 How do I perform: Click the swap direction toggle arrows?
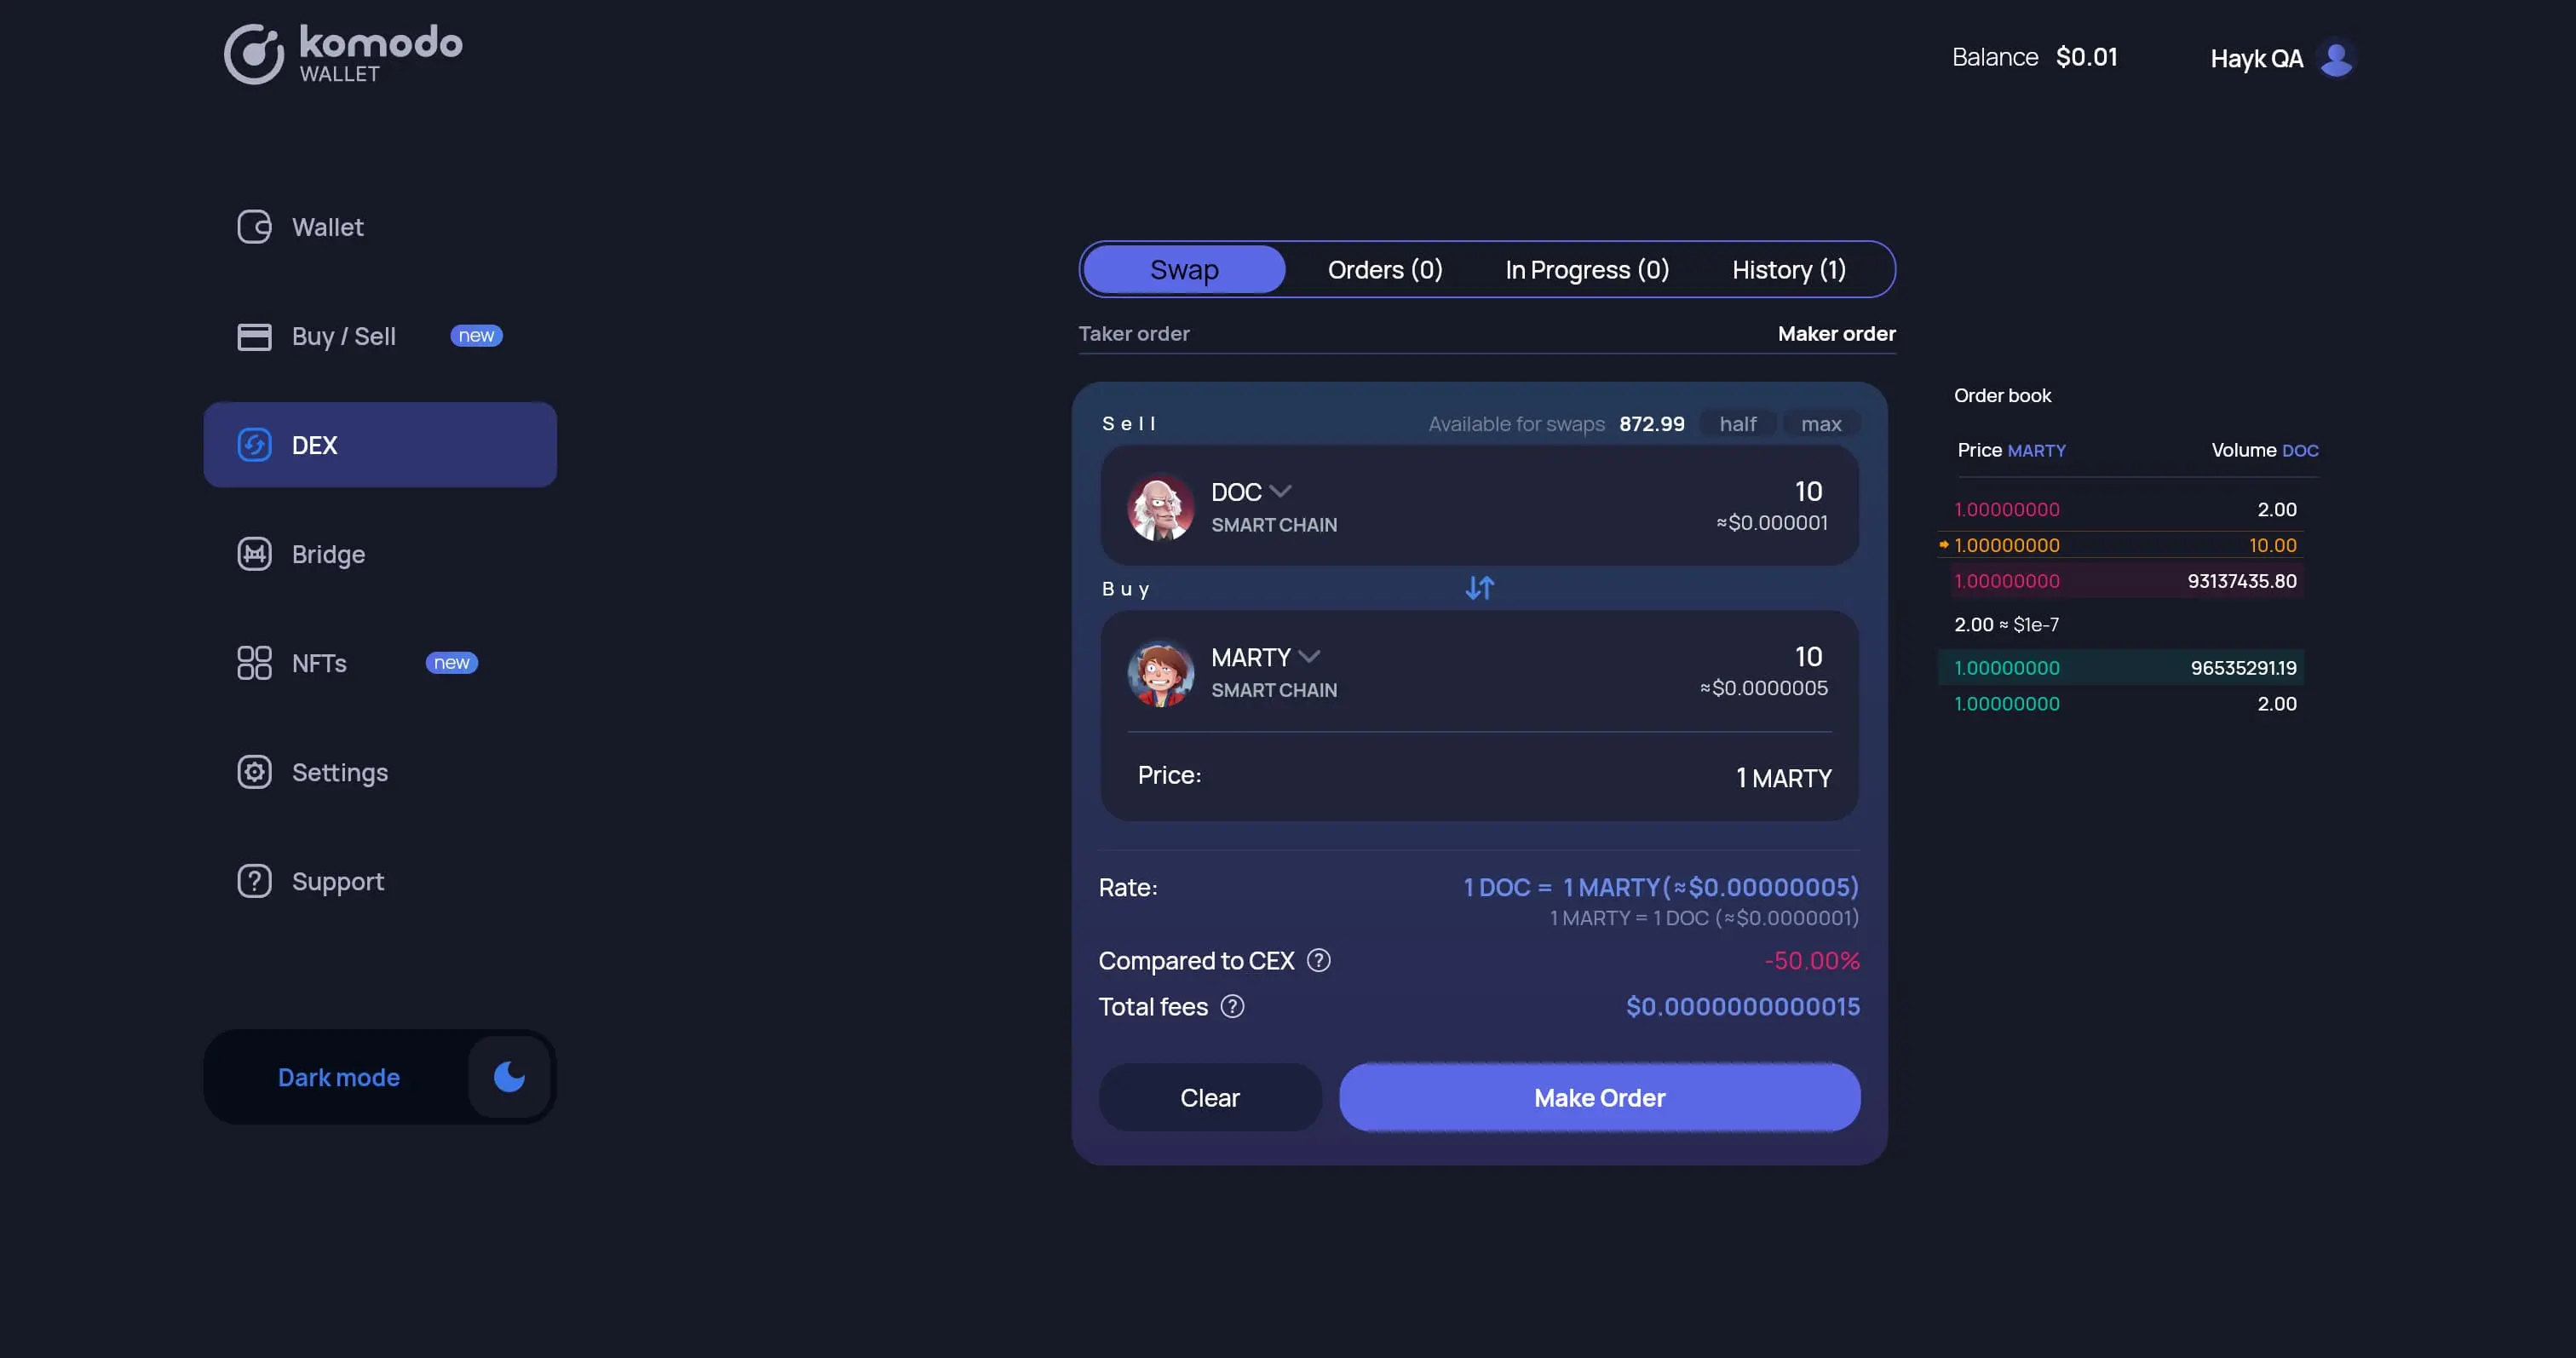[x=1479, y=588]
